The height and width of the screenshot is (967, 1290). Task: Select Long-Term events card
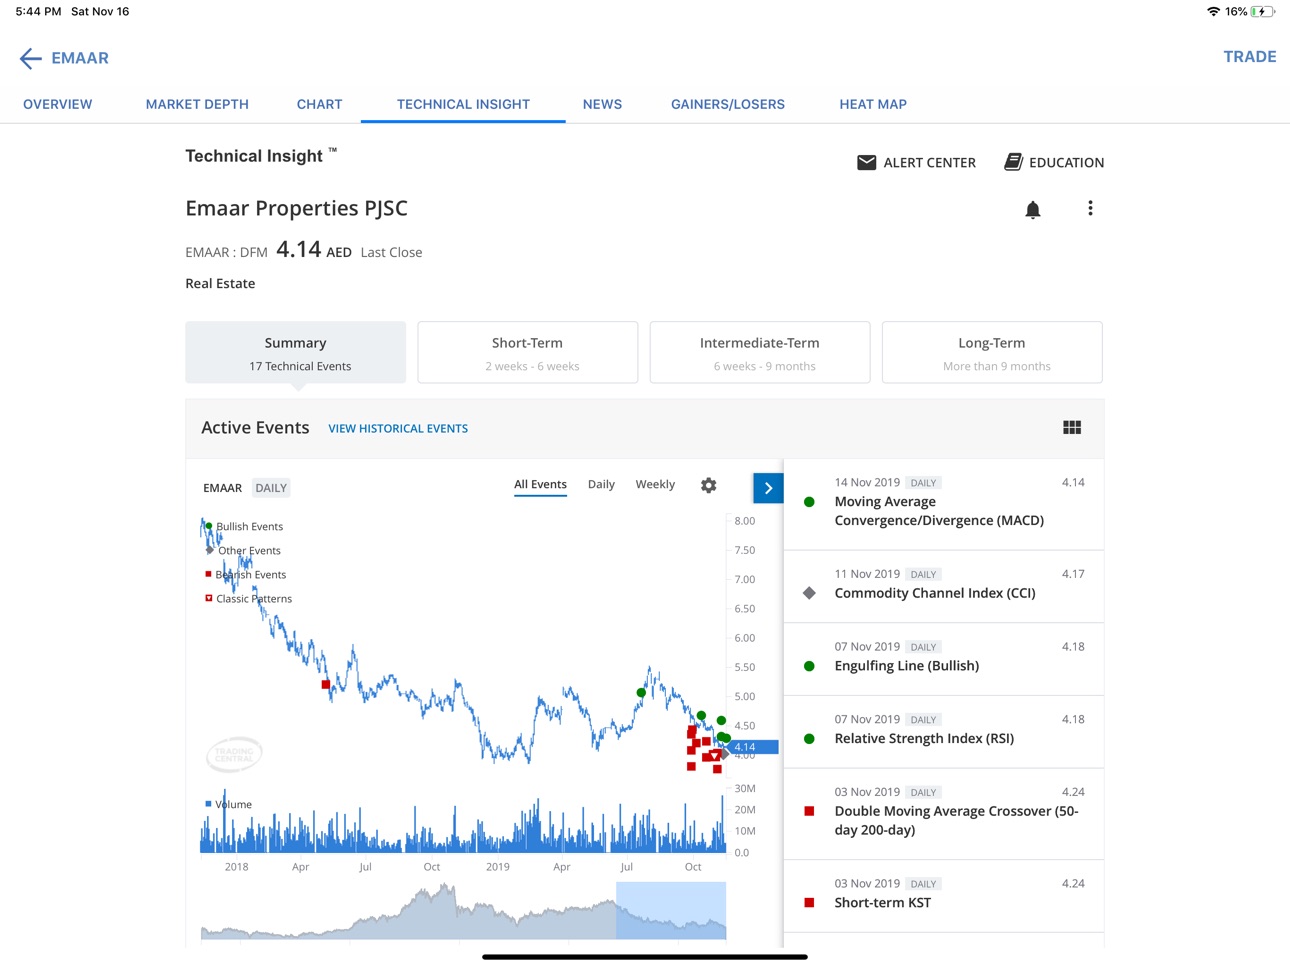click(x=992, y=352)
